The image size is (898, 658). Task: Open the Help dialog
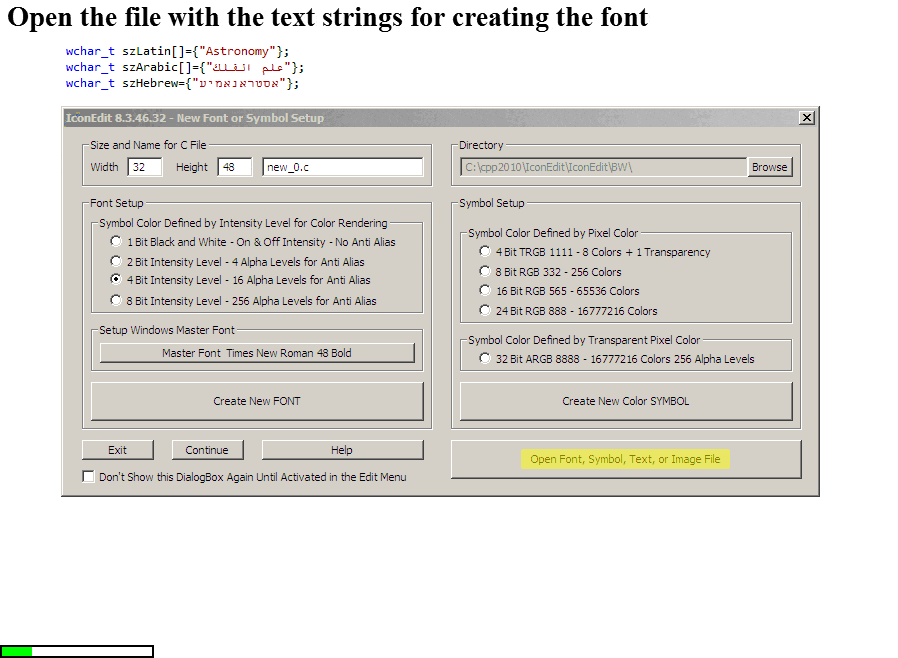342,449
